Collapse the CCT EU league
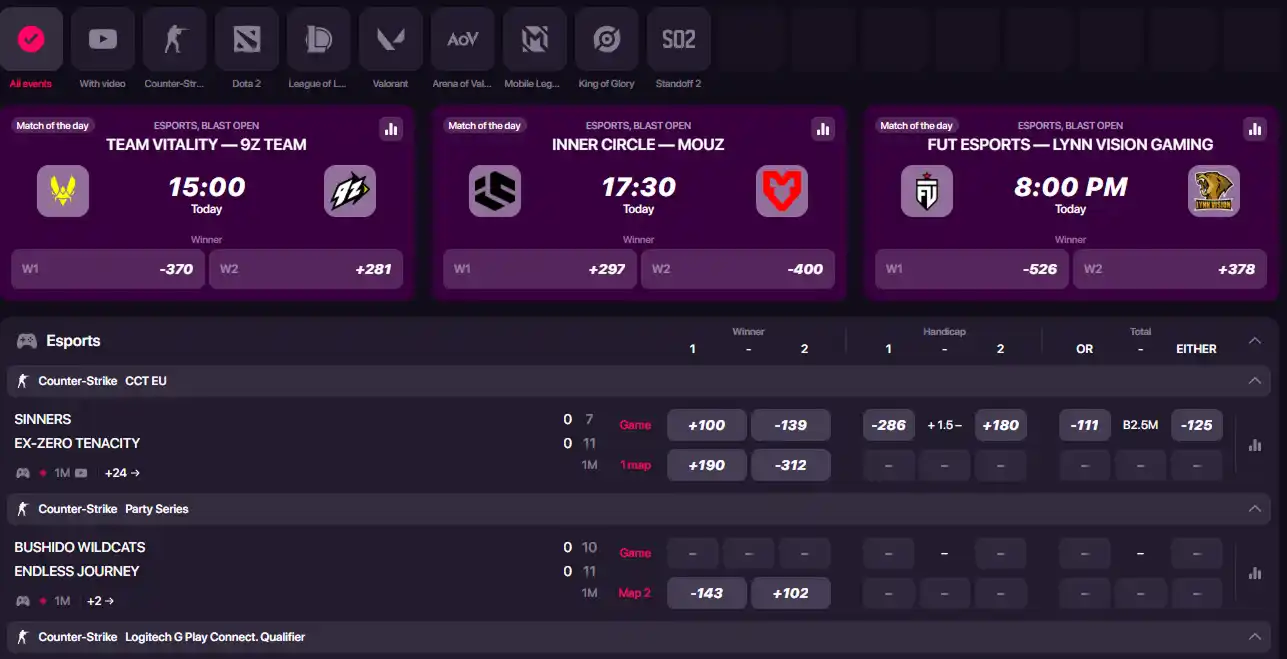This screenshot has width=1287, height=659. point(1255,381)
